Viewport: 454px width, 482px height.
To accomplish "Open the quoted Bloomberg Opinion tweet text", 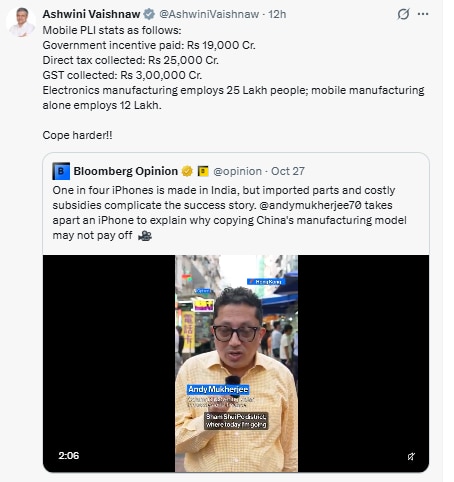I will click(229, 213).
